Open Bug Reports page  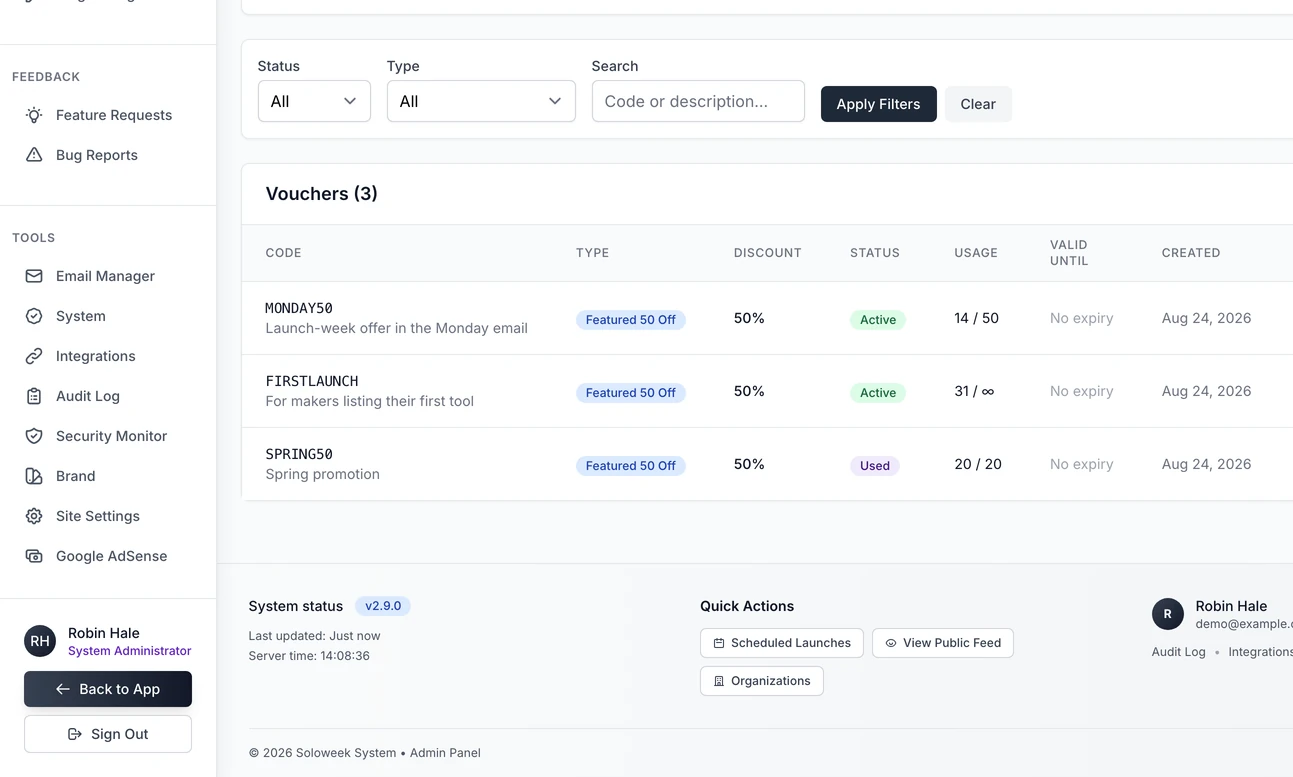tap(108, 155)
